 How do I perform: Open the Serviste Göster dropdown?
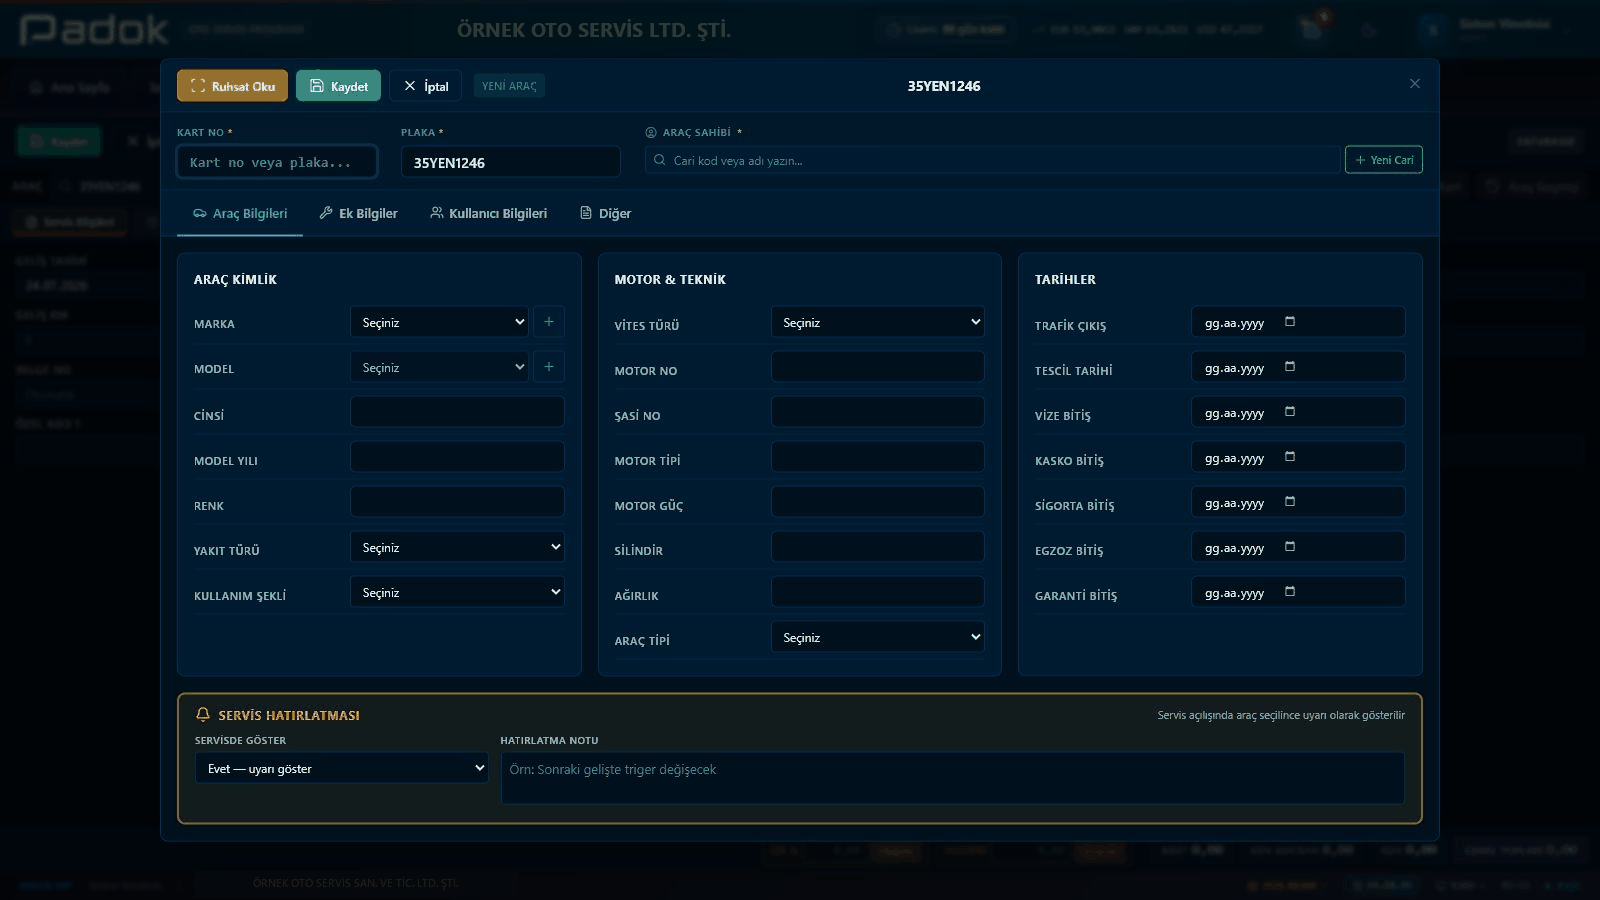click(x=341, y=768)
